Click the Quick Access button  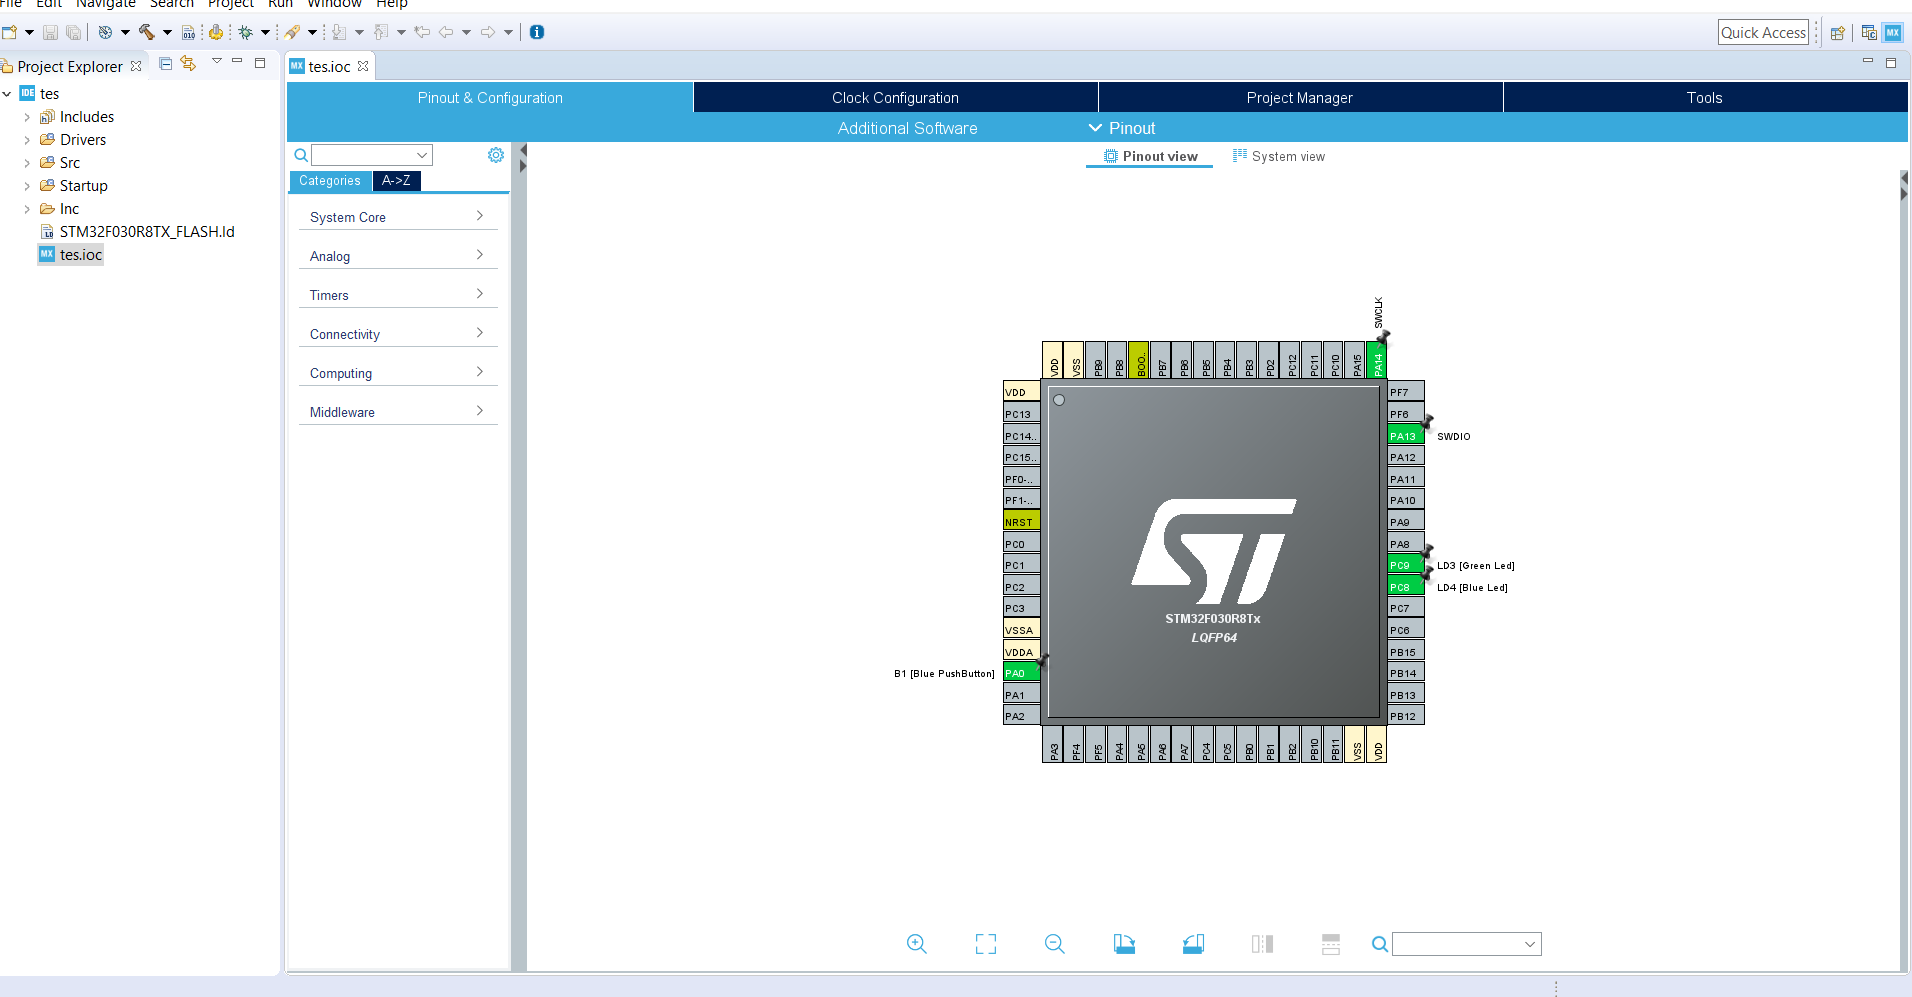[x=1763, y=32]
